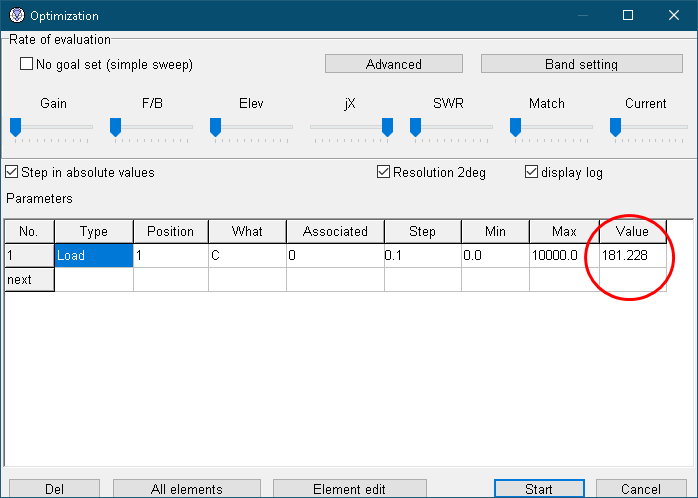Click the Step cell showing 0.1

coord(421,256)
